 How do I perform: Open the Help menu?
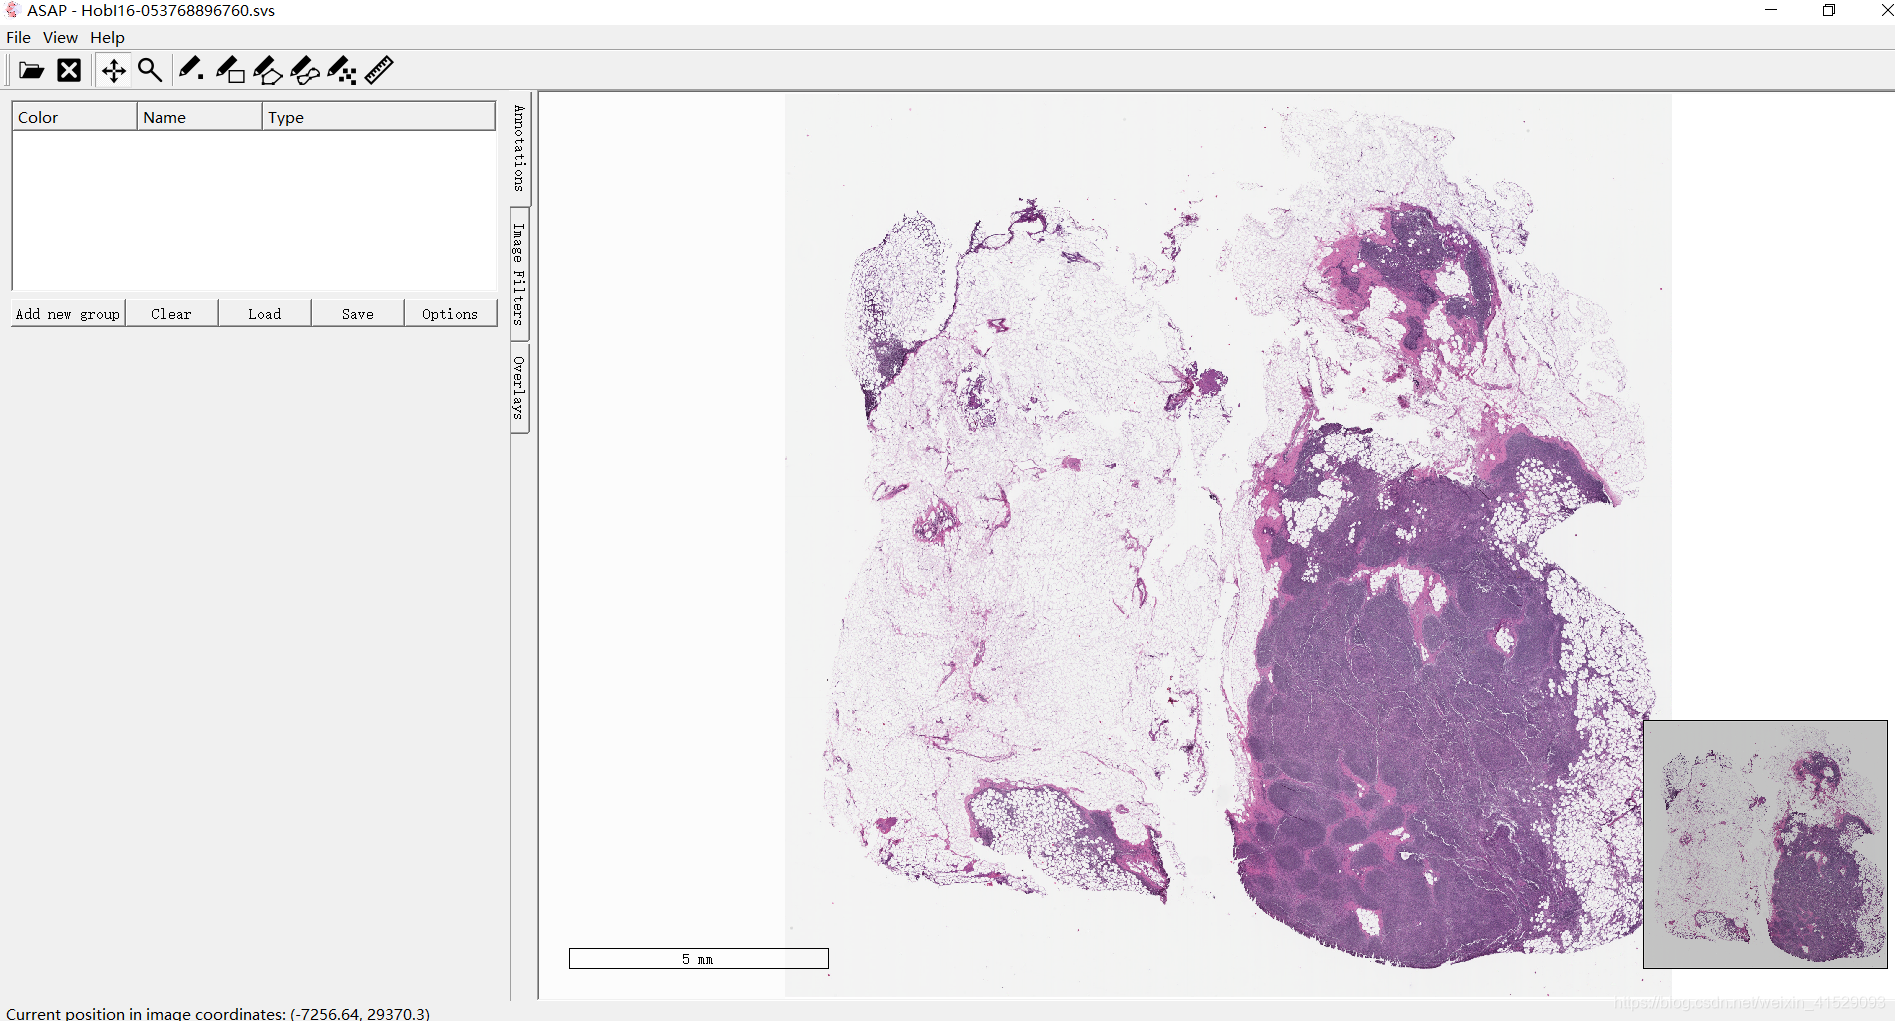pos(107,37)
